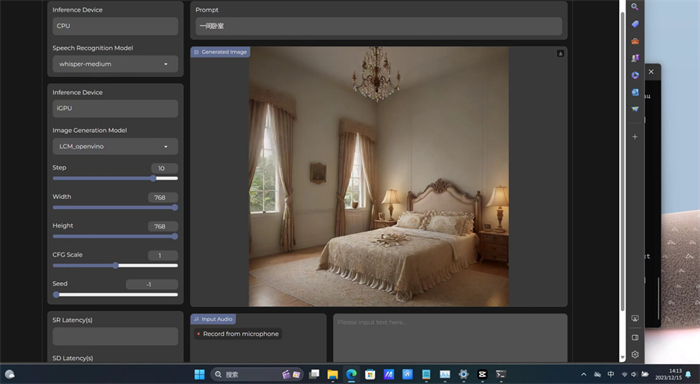Open CapCut app on the taskbar
This screenshot has height=384, width=700.
click(482, 374)
